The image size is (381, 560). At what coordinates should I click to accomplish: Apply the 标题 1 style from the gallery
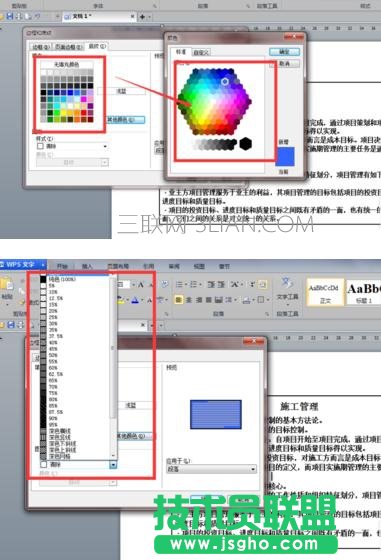(x=364, y=293)
